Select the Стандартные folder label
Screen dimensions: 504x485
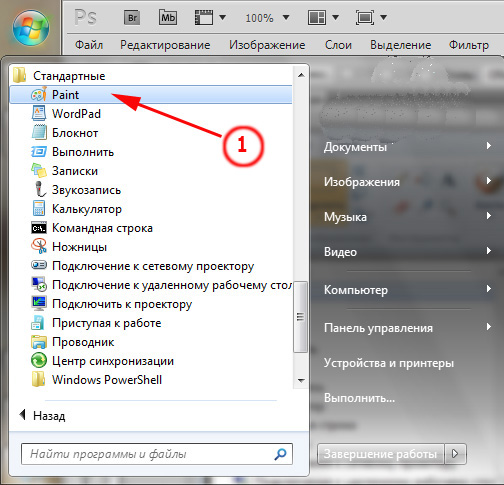point(69,76)
